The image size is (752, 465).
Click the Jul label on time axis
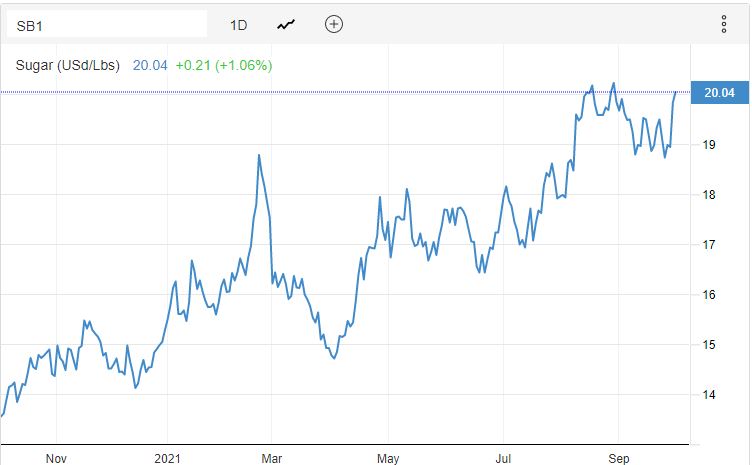coord(503,458)
